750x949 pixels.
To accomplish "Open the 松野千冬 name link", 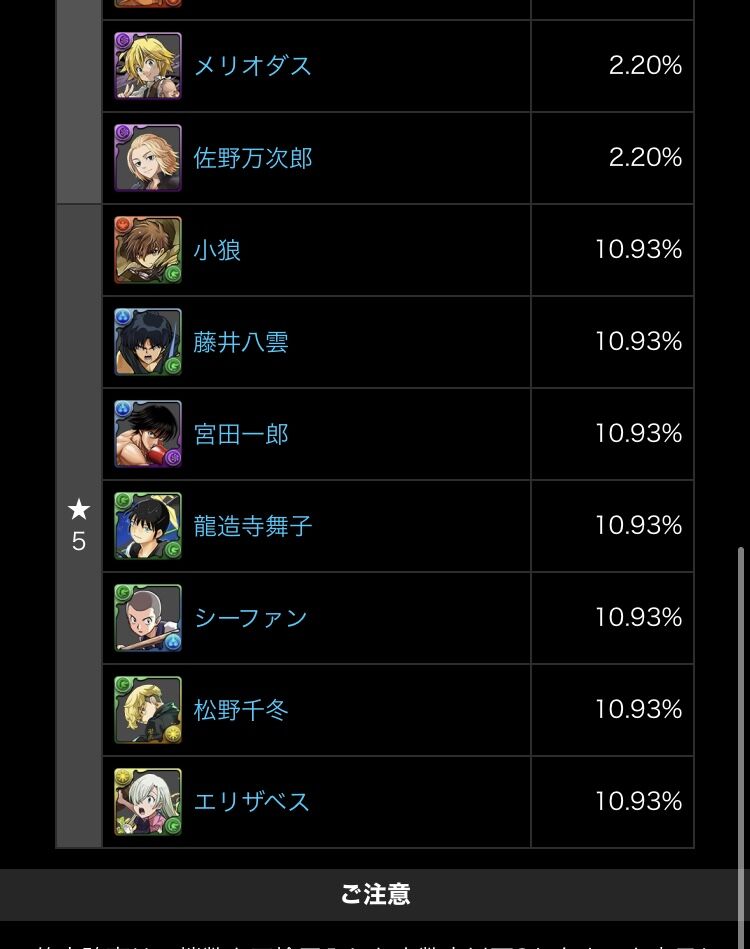I will (x=241, y=710).
